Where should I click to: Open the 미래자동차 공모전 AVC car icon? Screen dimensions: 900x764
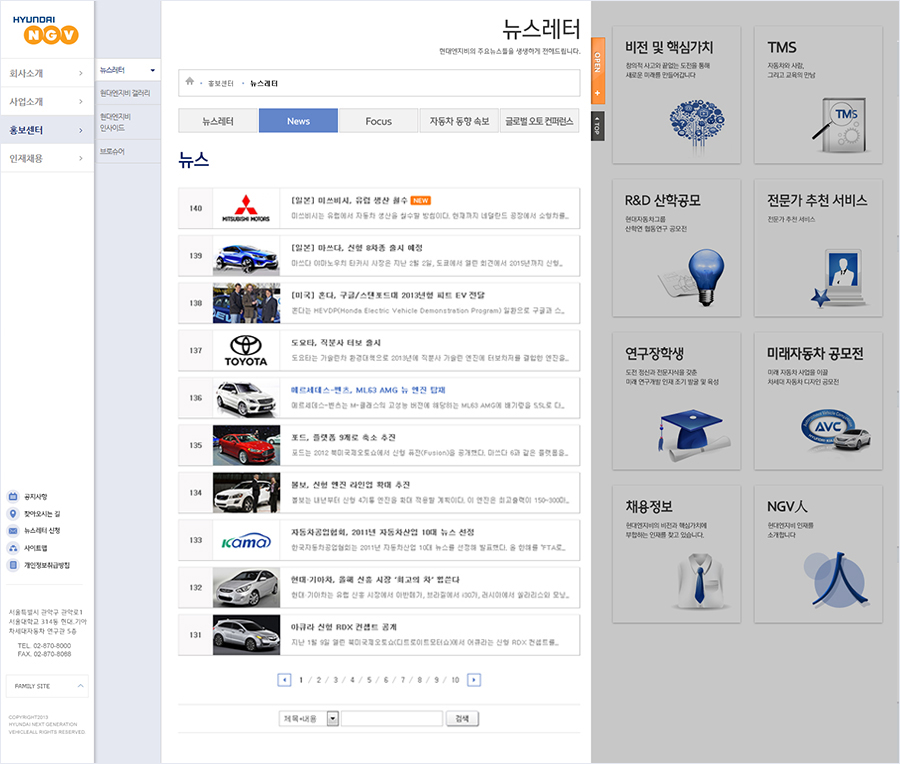tap(836, 432)
